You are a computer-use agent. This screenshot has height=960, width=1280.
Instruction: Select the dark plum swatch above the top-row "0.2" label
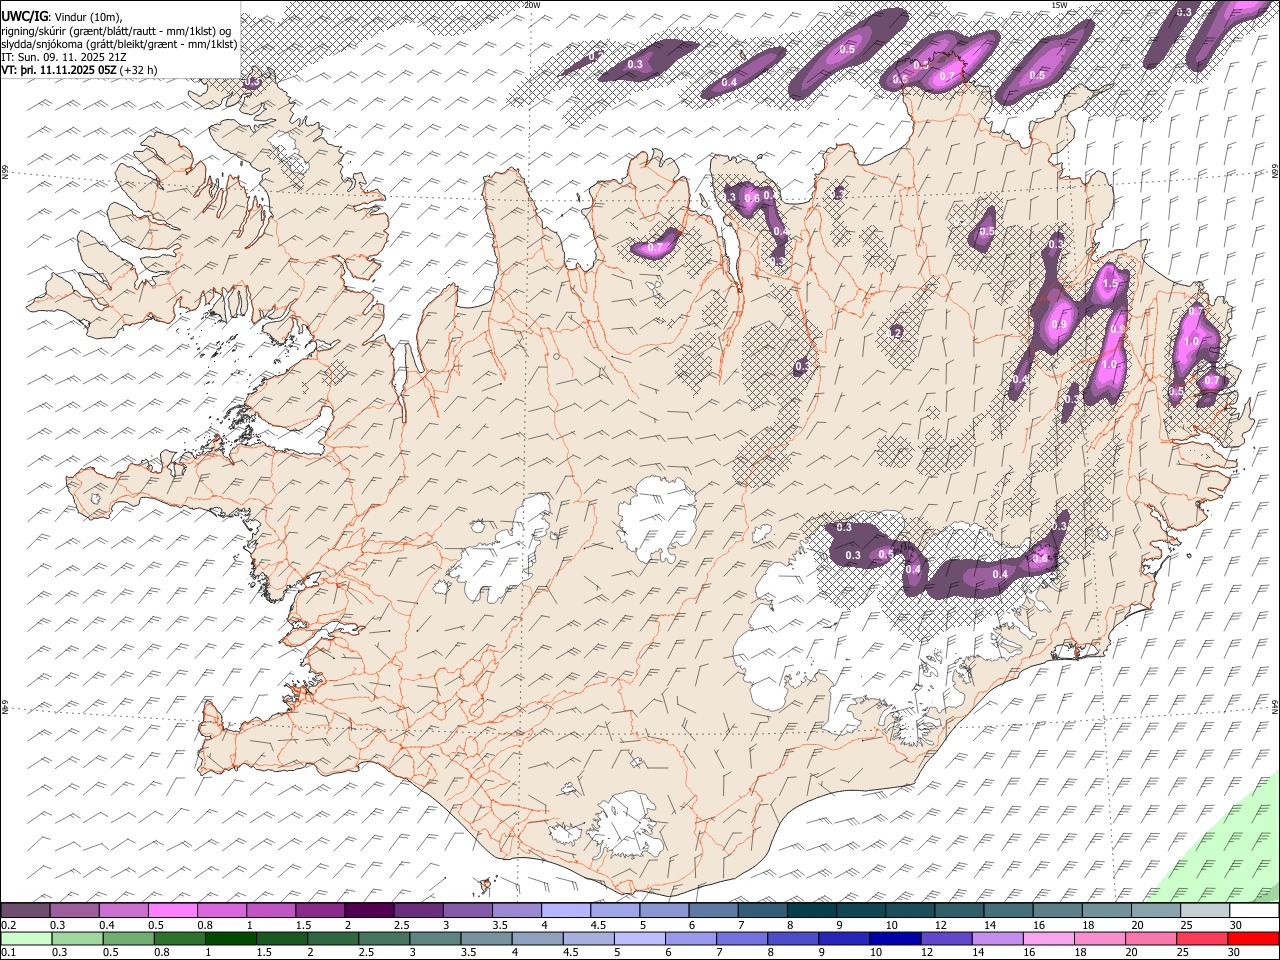point(25,911)
